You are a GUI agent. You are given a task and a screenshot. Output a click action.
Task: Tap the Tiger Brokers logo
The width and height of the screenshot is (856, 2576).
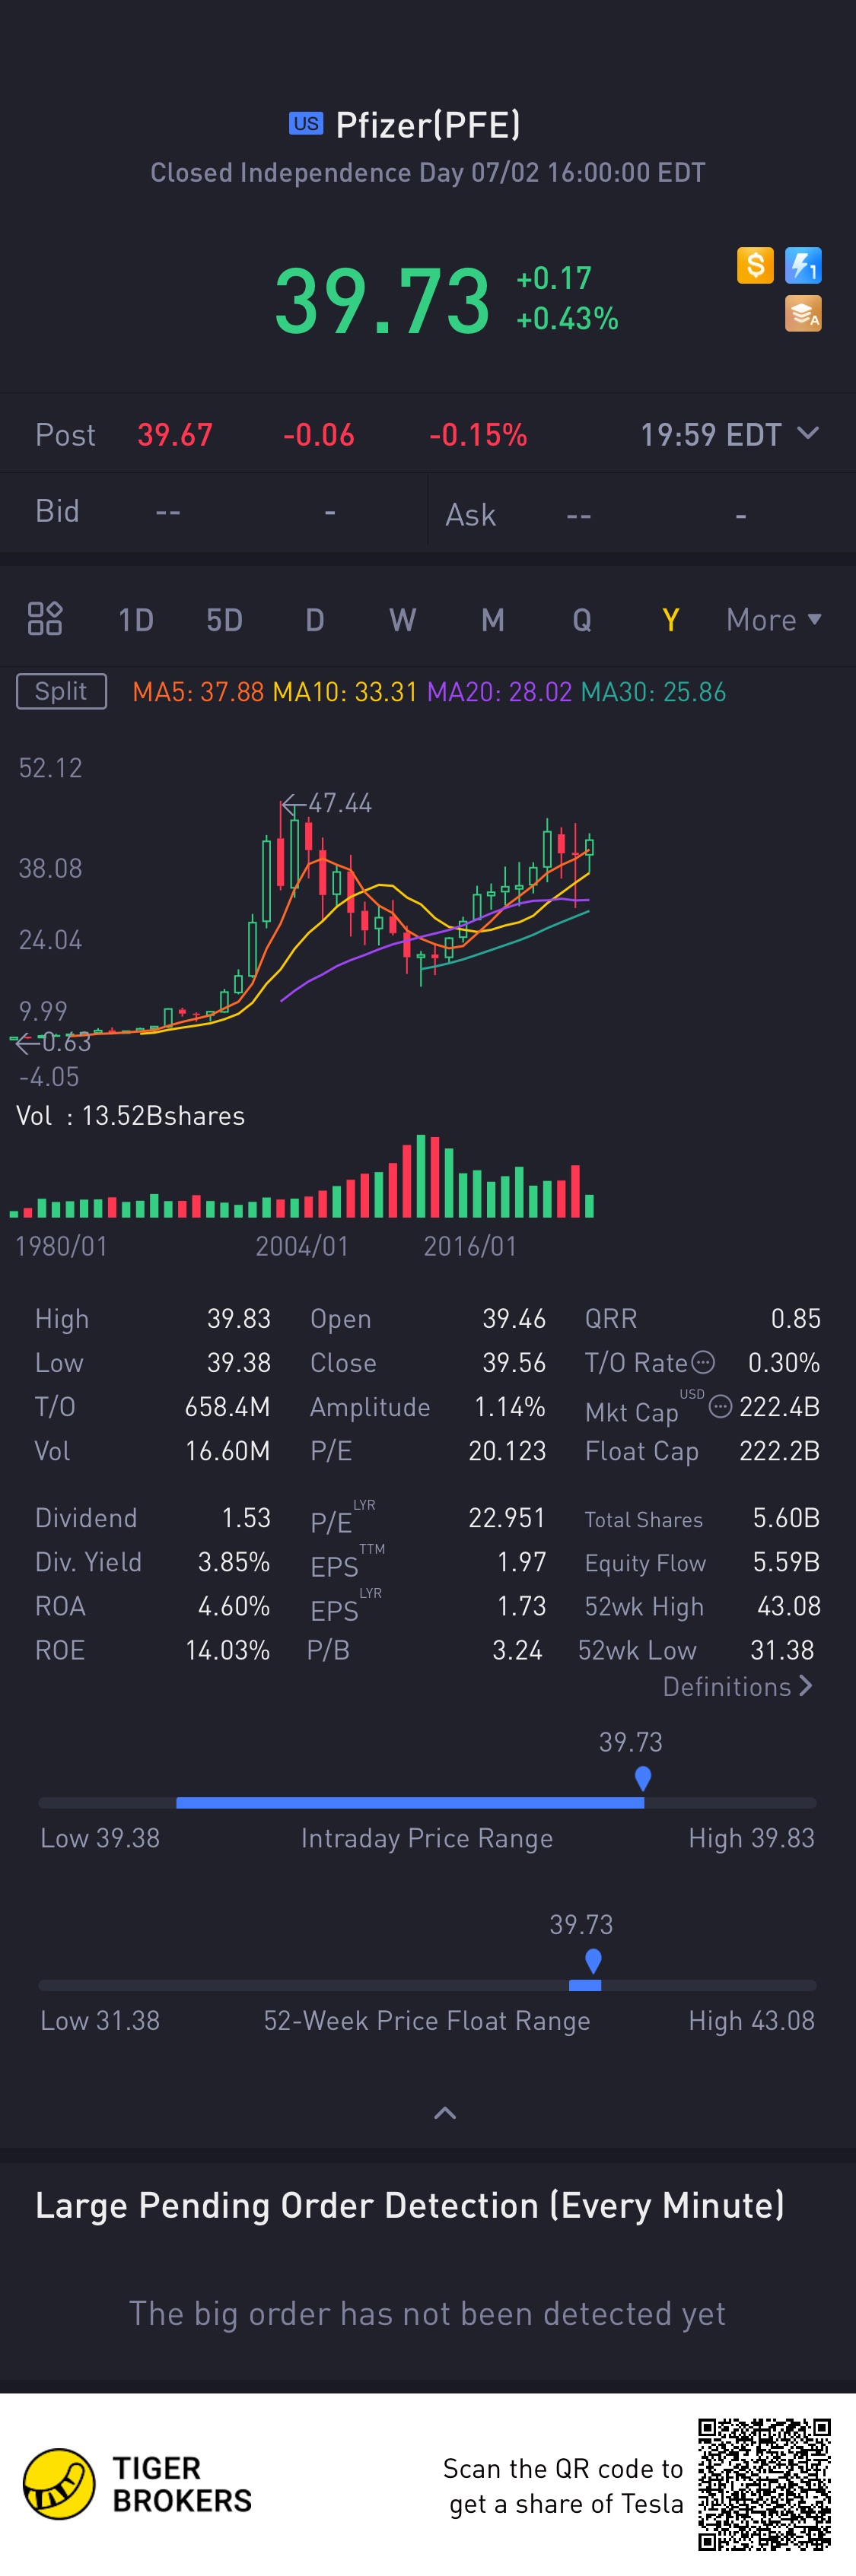[x=137, y=2484]
